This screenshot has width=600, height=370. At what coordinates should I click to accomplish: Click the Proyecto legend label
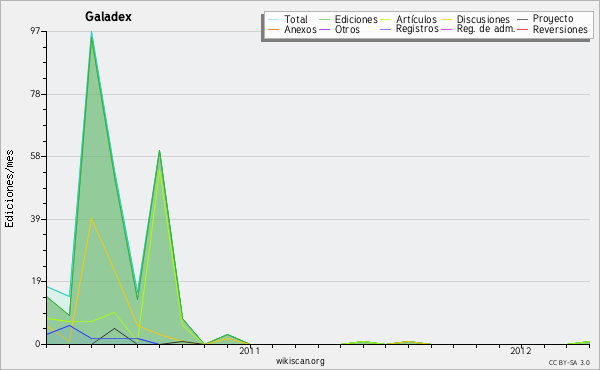tap(553, 19)
